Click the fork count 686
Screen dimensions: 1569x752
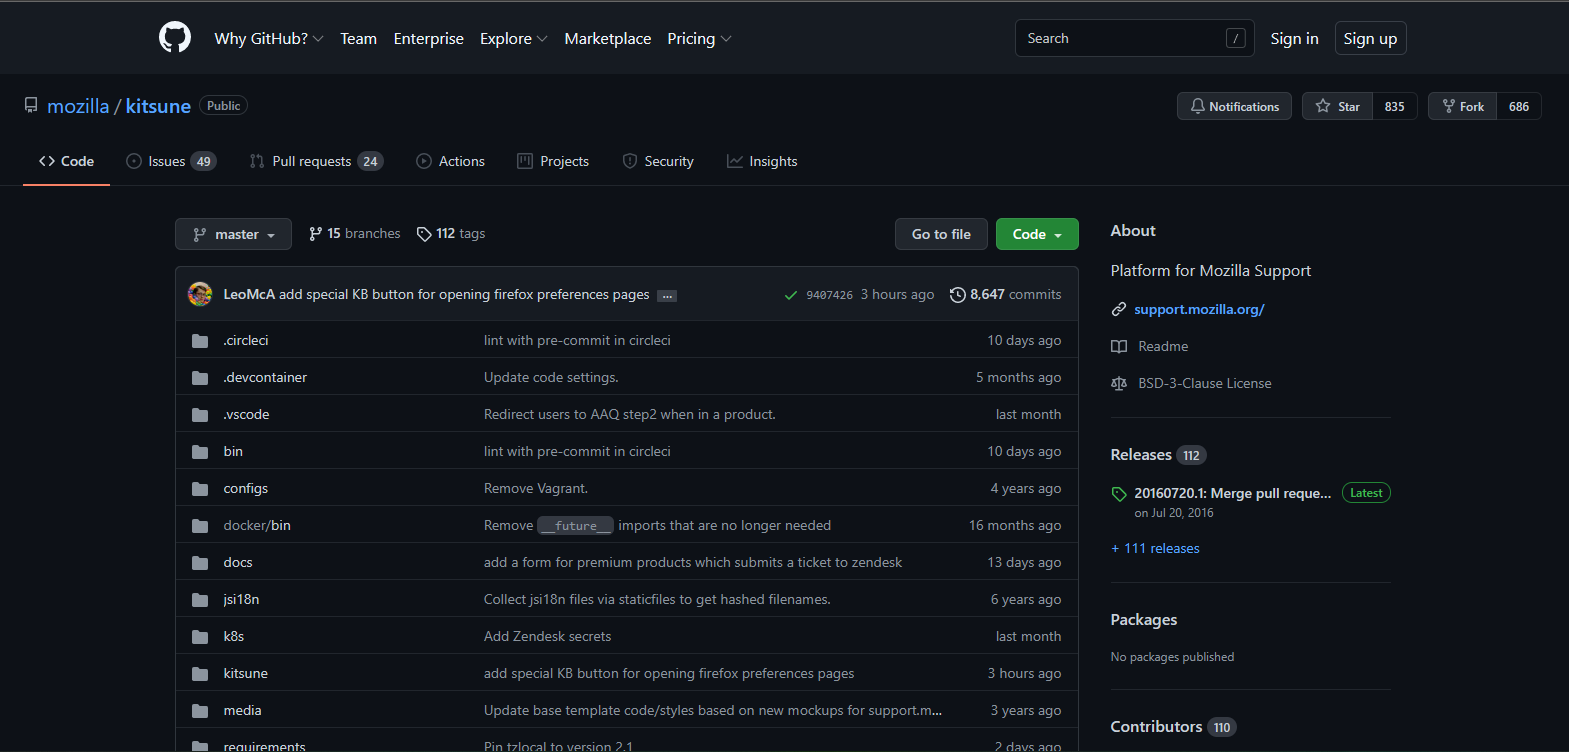click(1519, 106)
